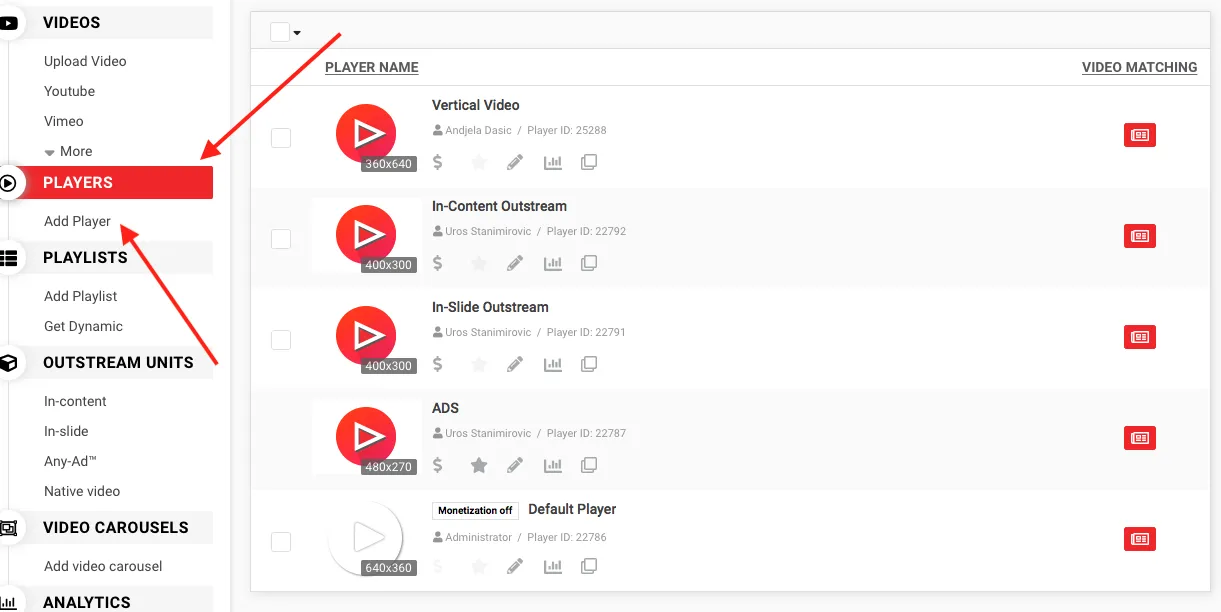Click the duplicate copy icon for Default Player
1221x612 pixels.
tap(589, 567)
